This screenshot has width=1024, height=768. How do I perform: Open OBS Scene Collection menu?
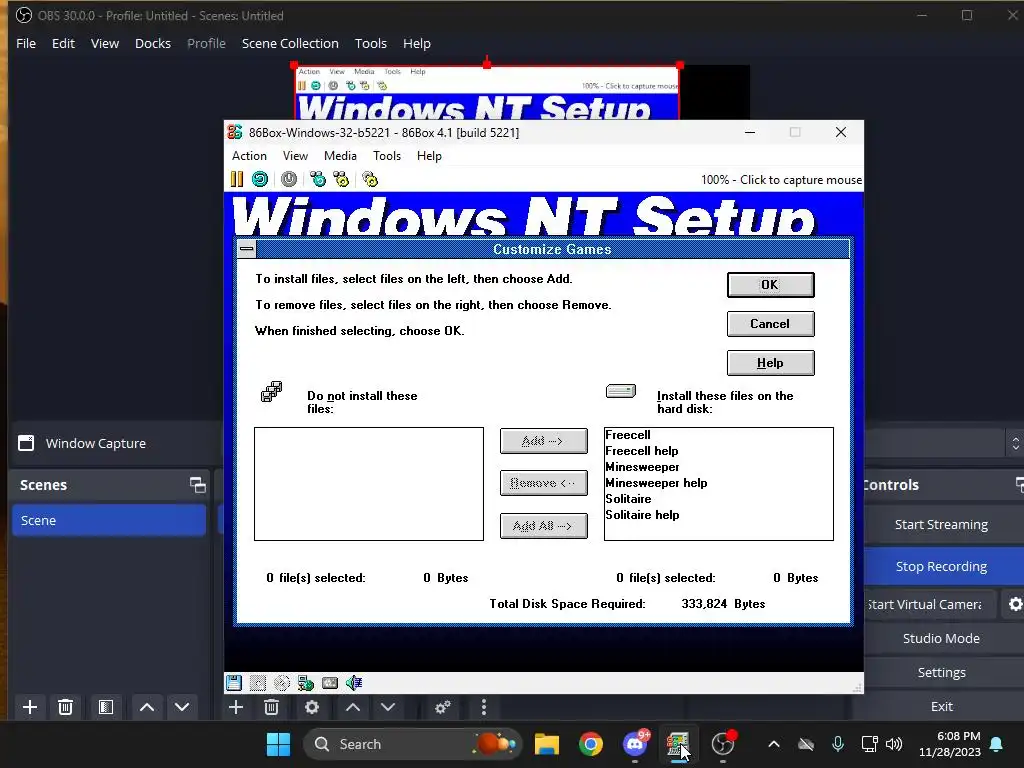pyautogui.click(x=290, y=43)
